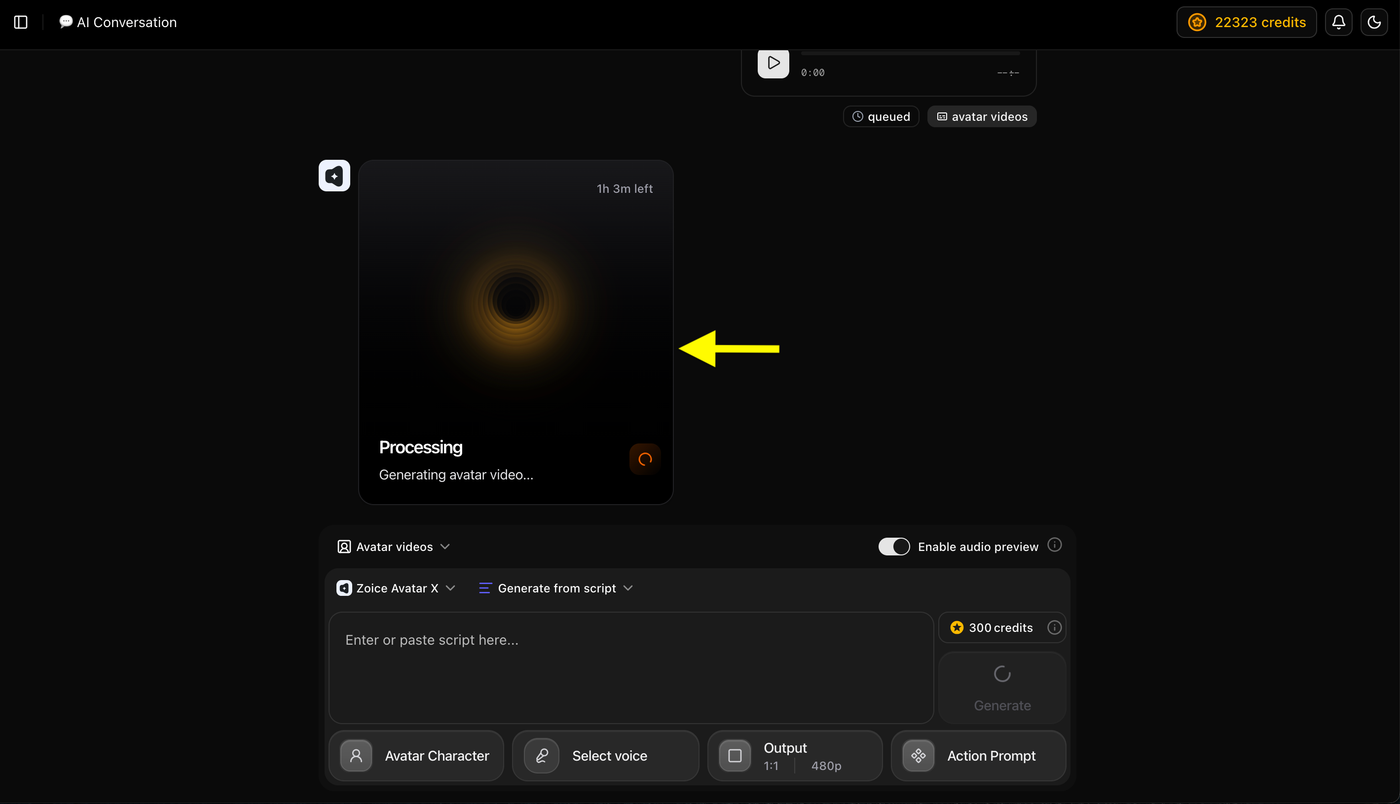Screen dimensions: 1400x804
Task: Click the orange spinner icon on processing card
Action: pos(645,459)
